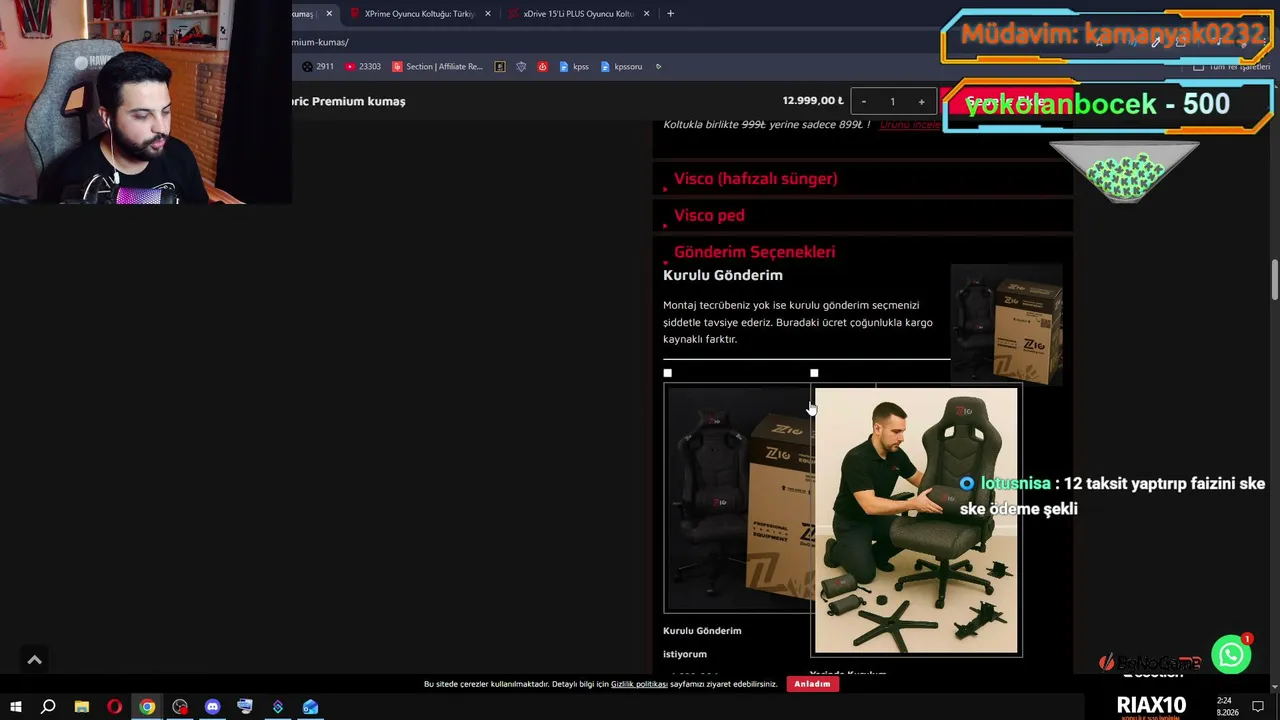Close the active kumaş tab
This screenshot has width=1280, height=720.
329,14
